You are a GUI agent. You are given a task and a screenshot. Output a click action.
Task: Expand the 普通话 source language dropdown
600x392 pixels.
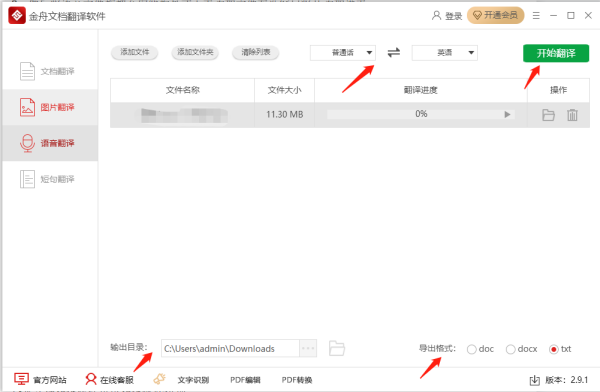point(343,53)
